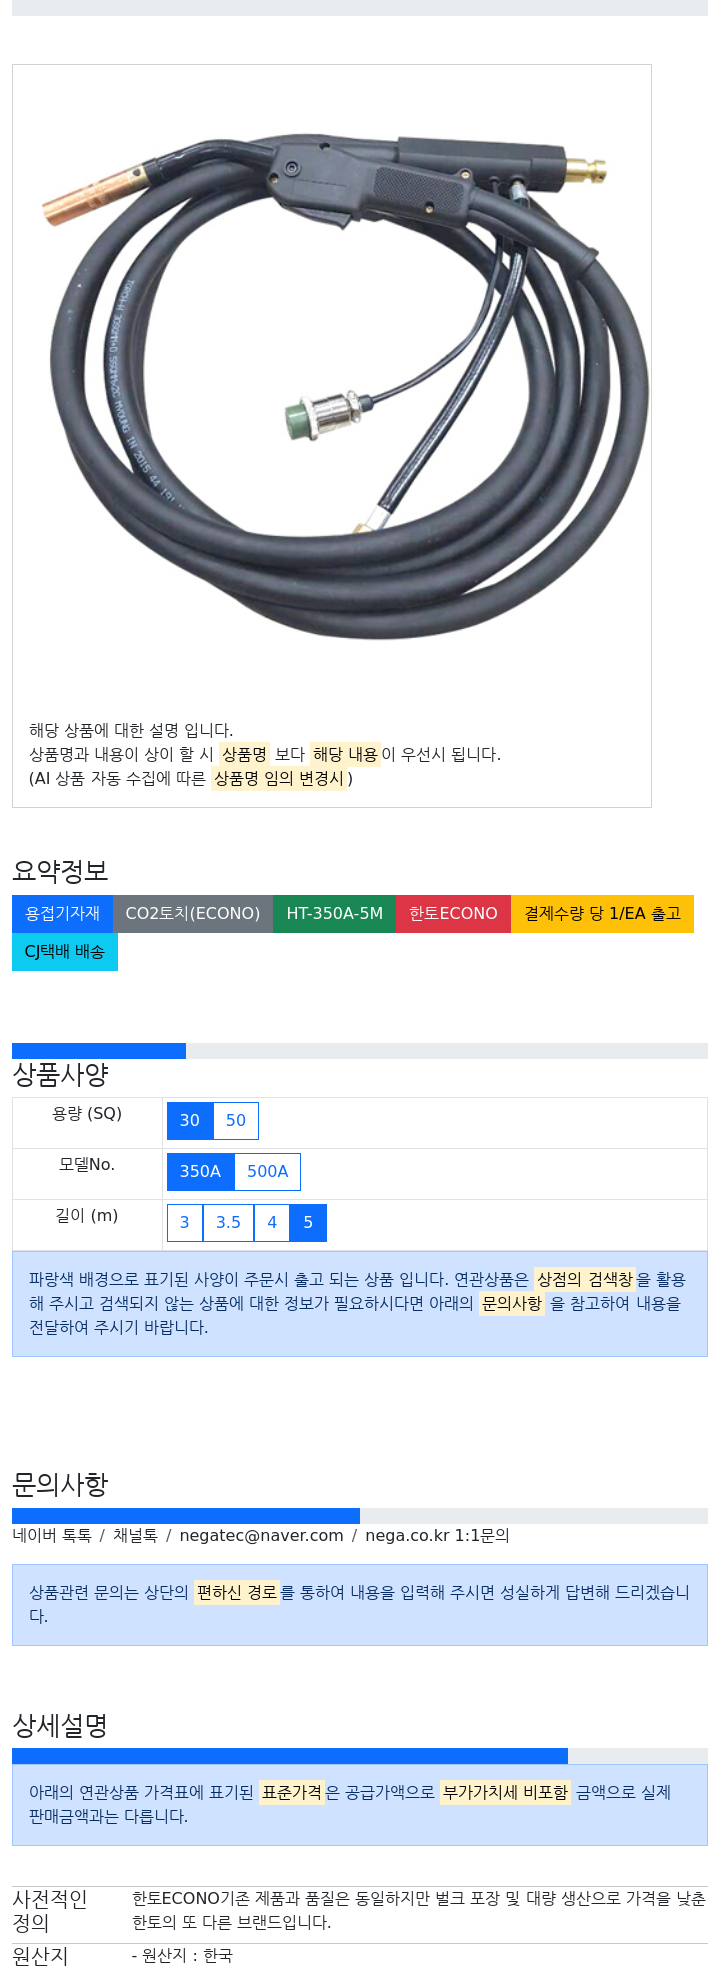Choose model number 500A
Viewport: 720px width, 1976px height.
[267, 1172]
